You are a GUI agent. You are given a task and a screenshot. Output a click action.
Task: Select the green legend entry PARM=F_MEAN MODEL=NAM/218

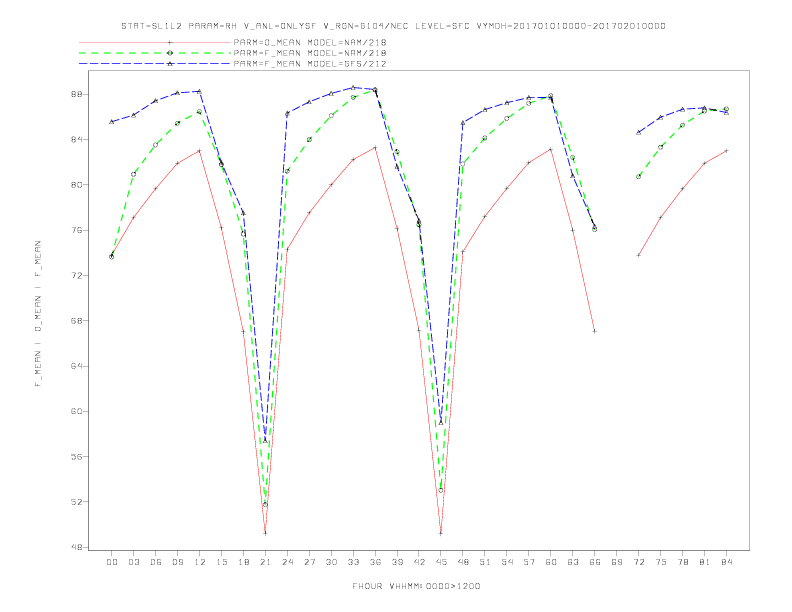(310, 53)
